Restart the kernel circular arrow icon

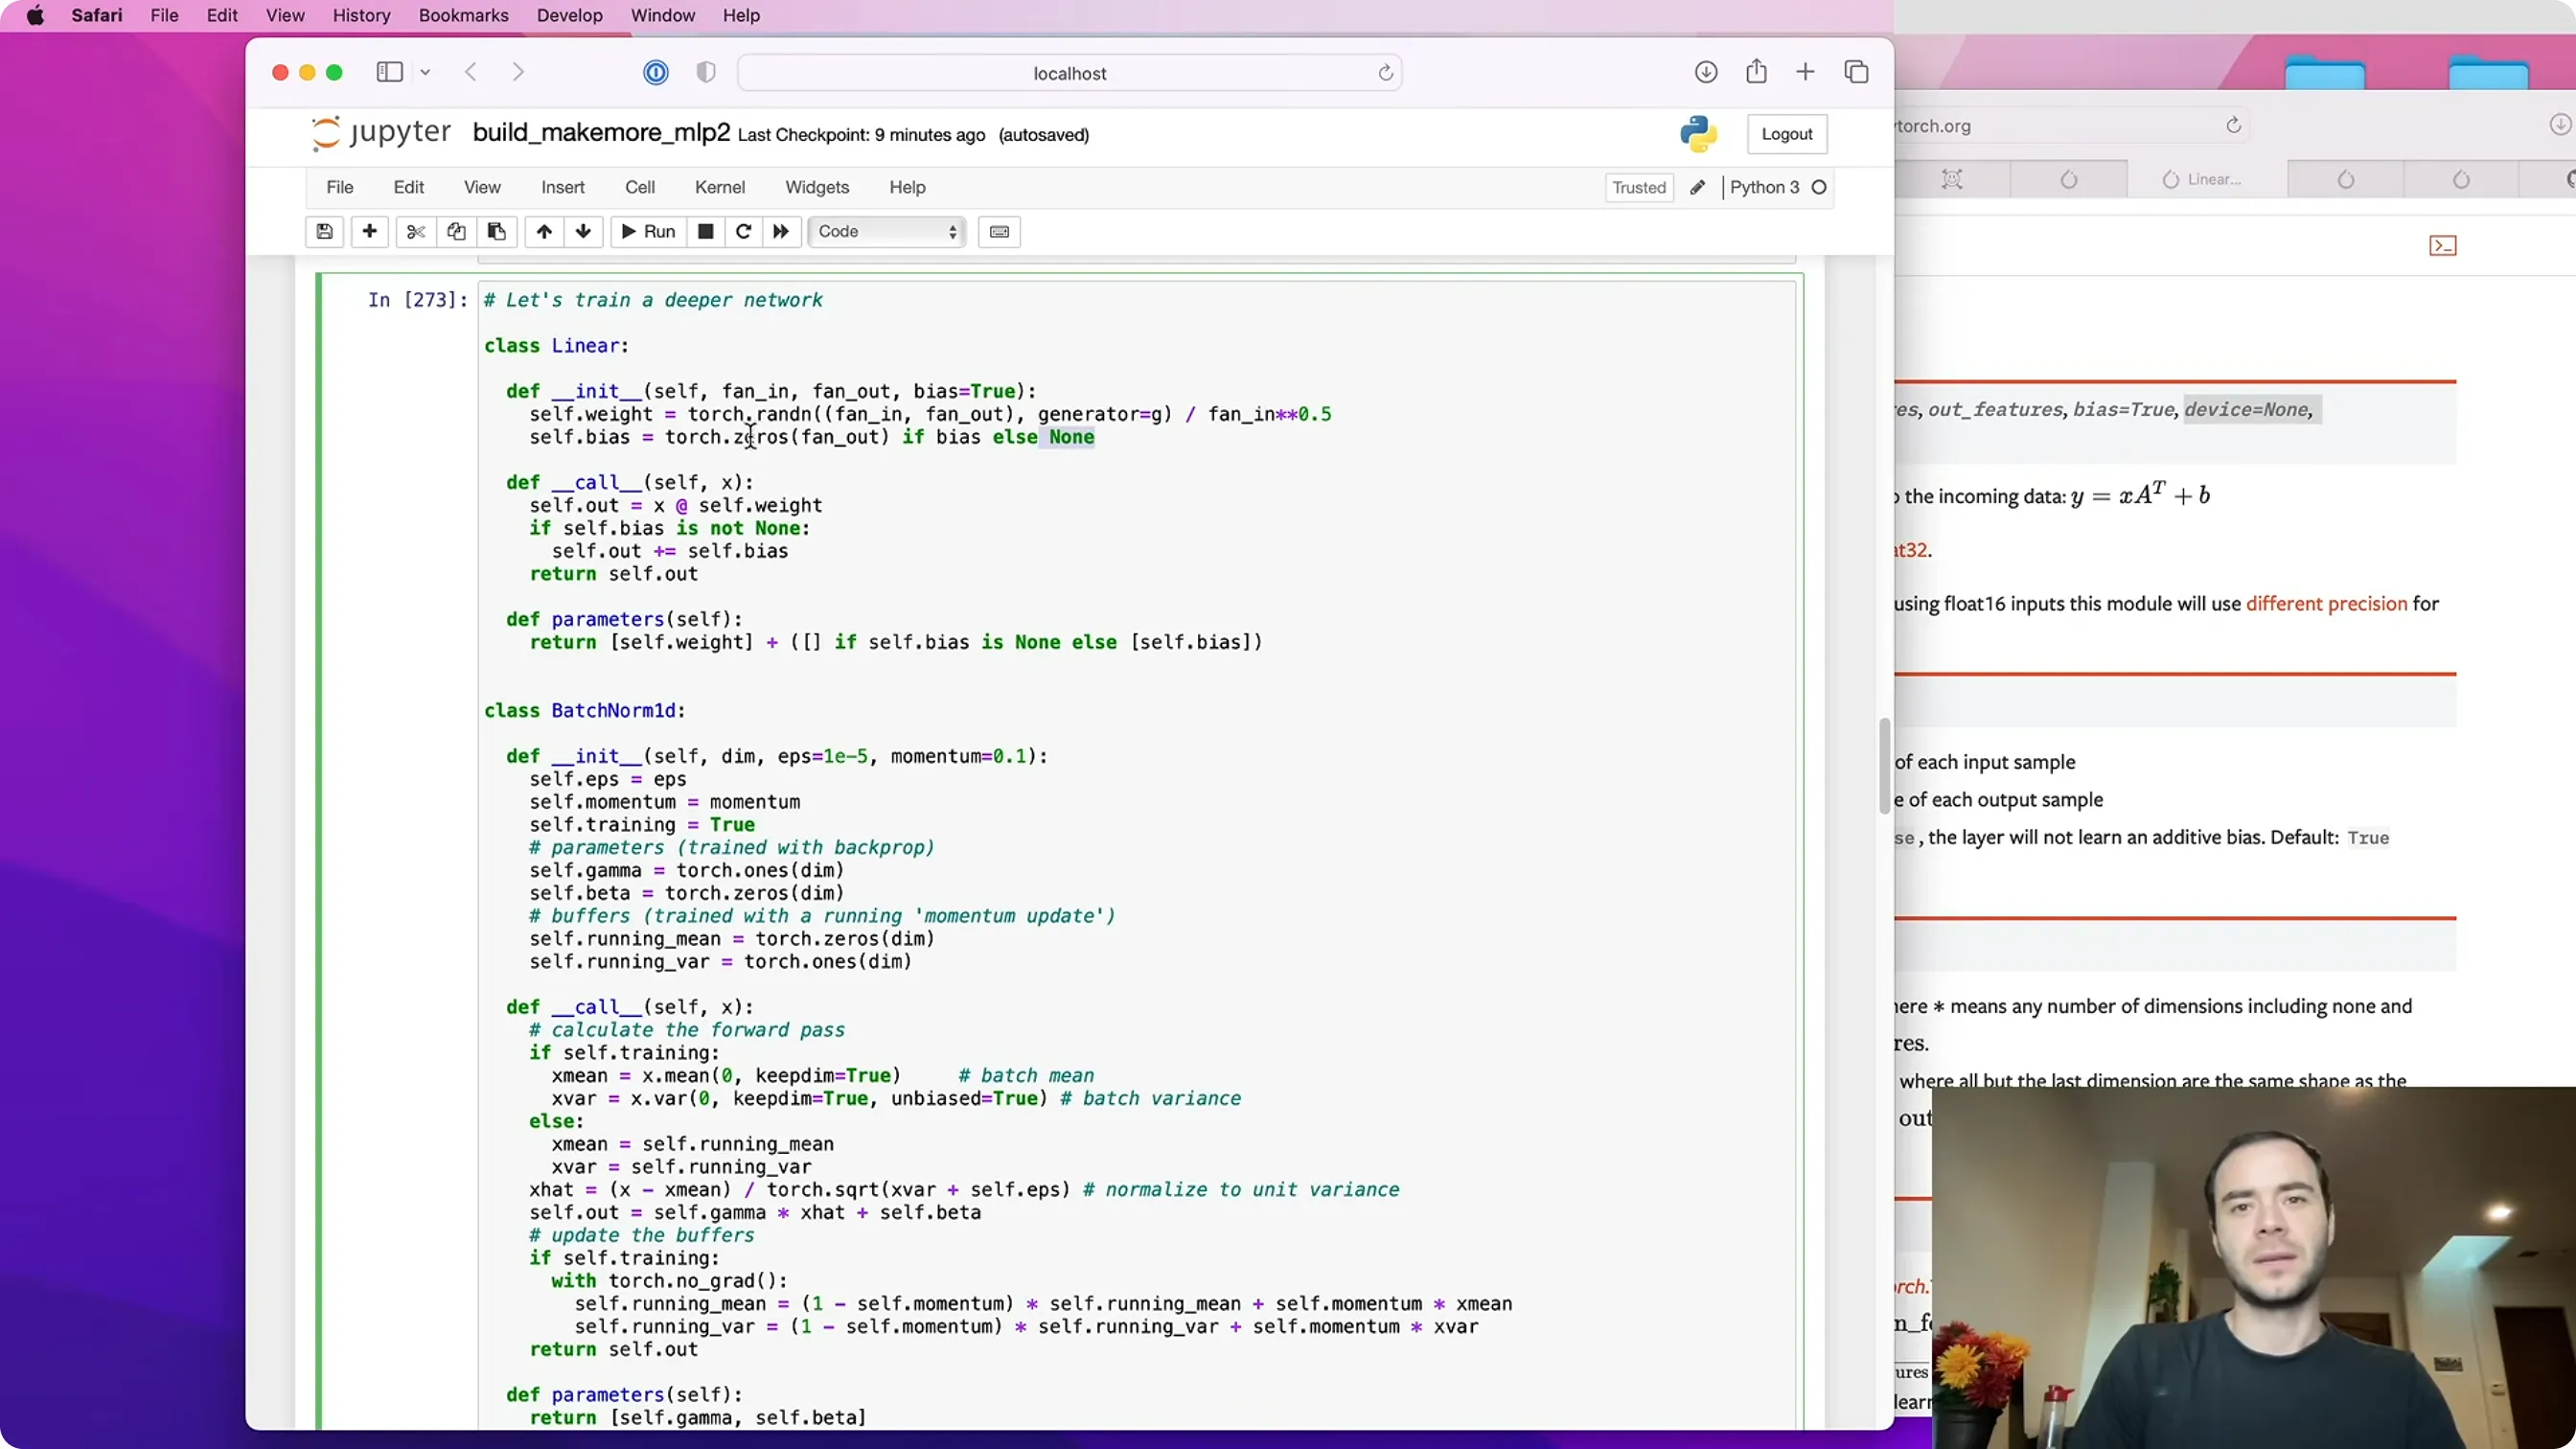pos(743,232)
